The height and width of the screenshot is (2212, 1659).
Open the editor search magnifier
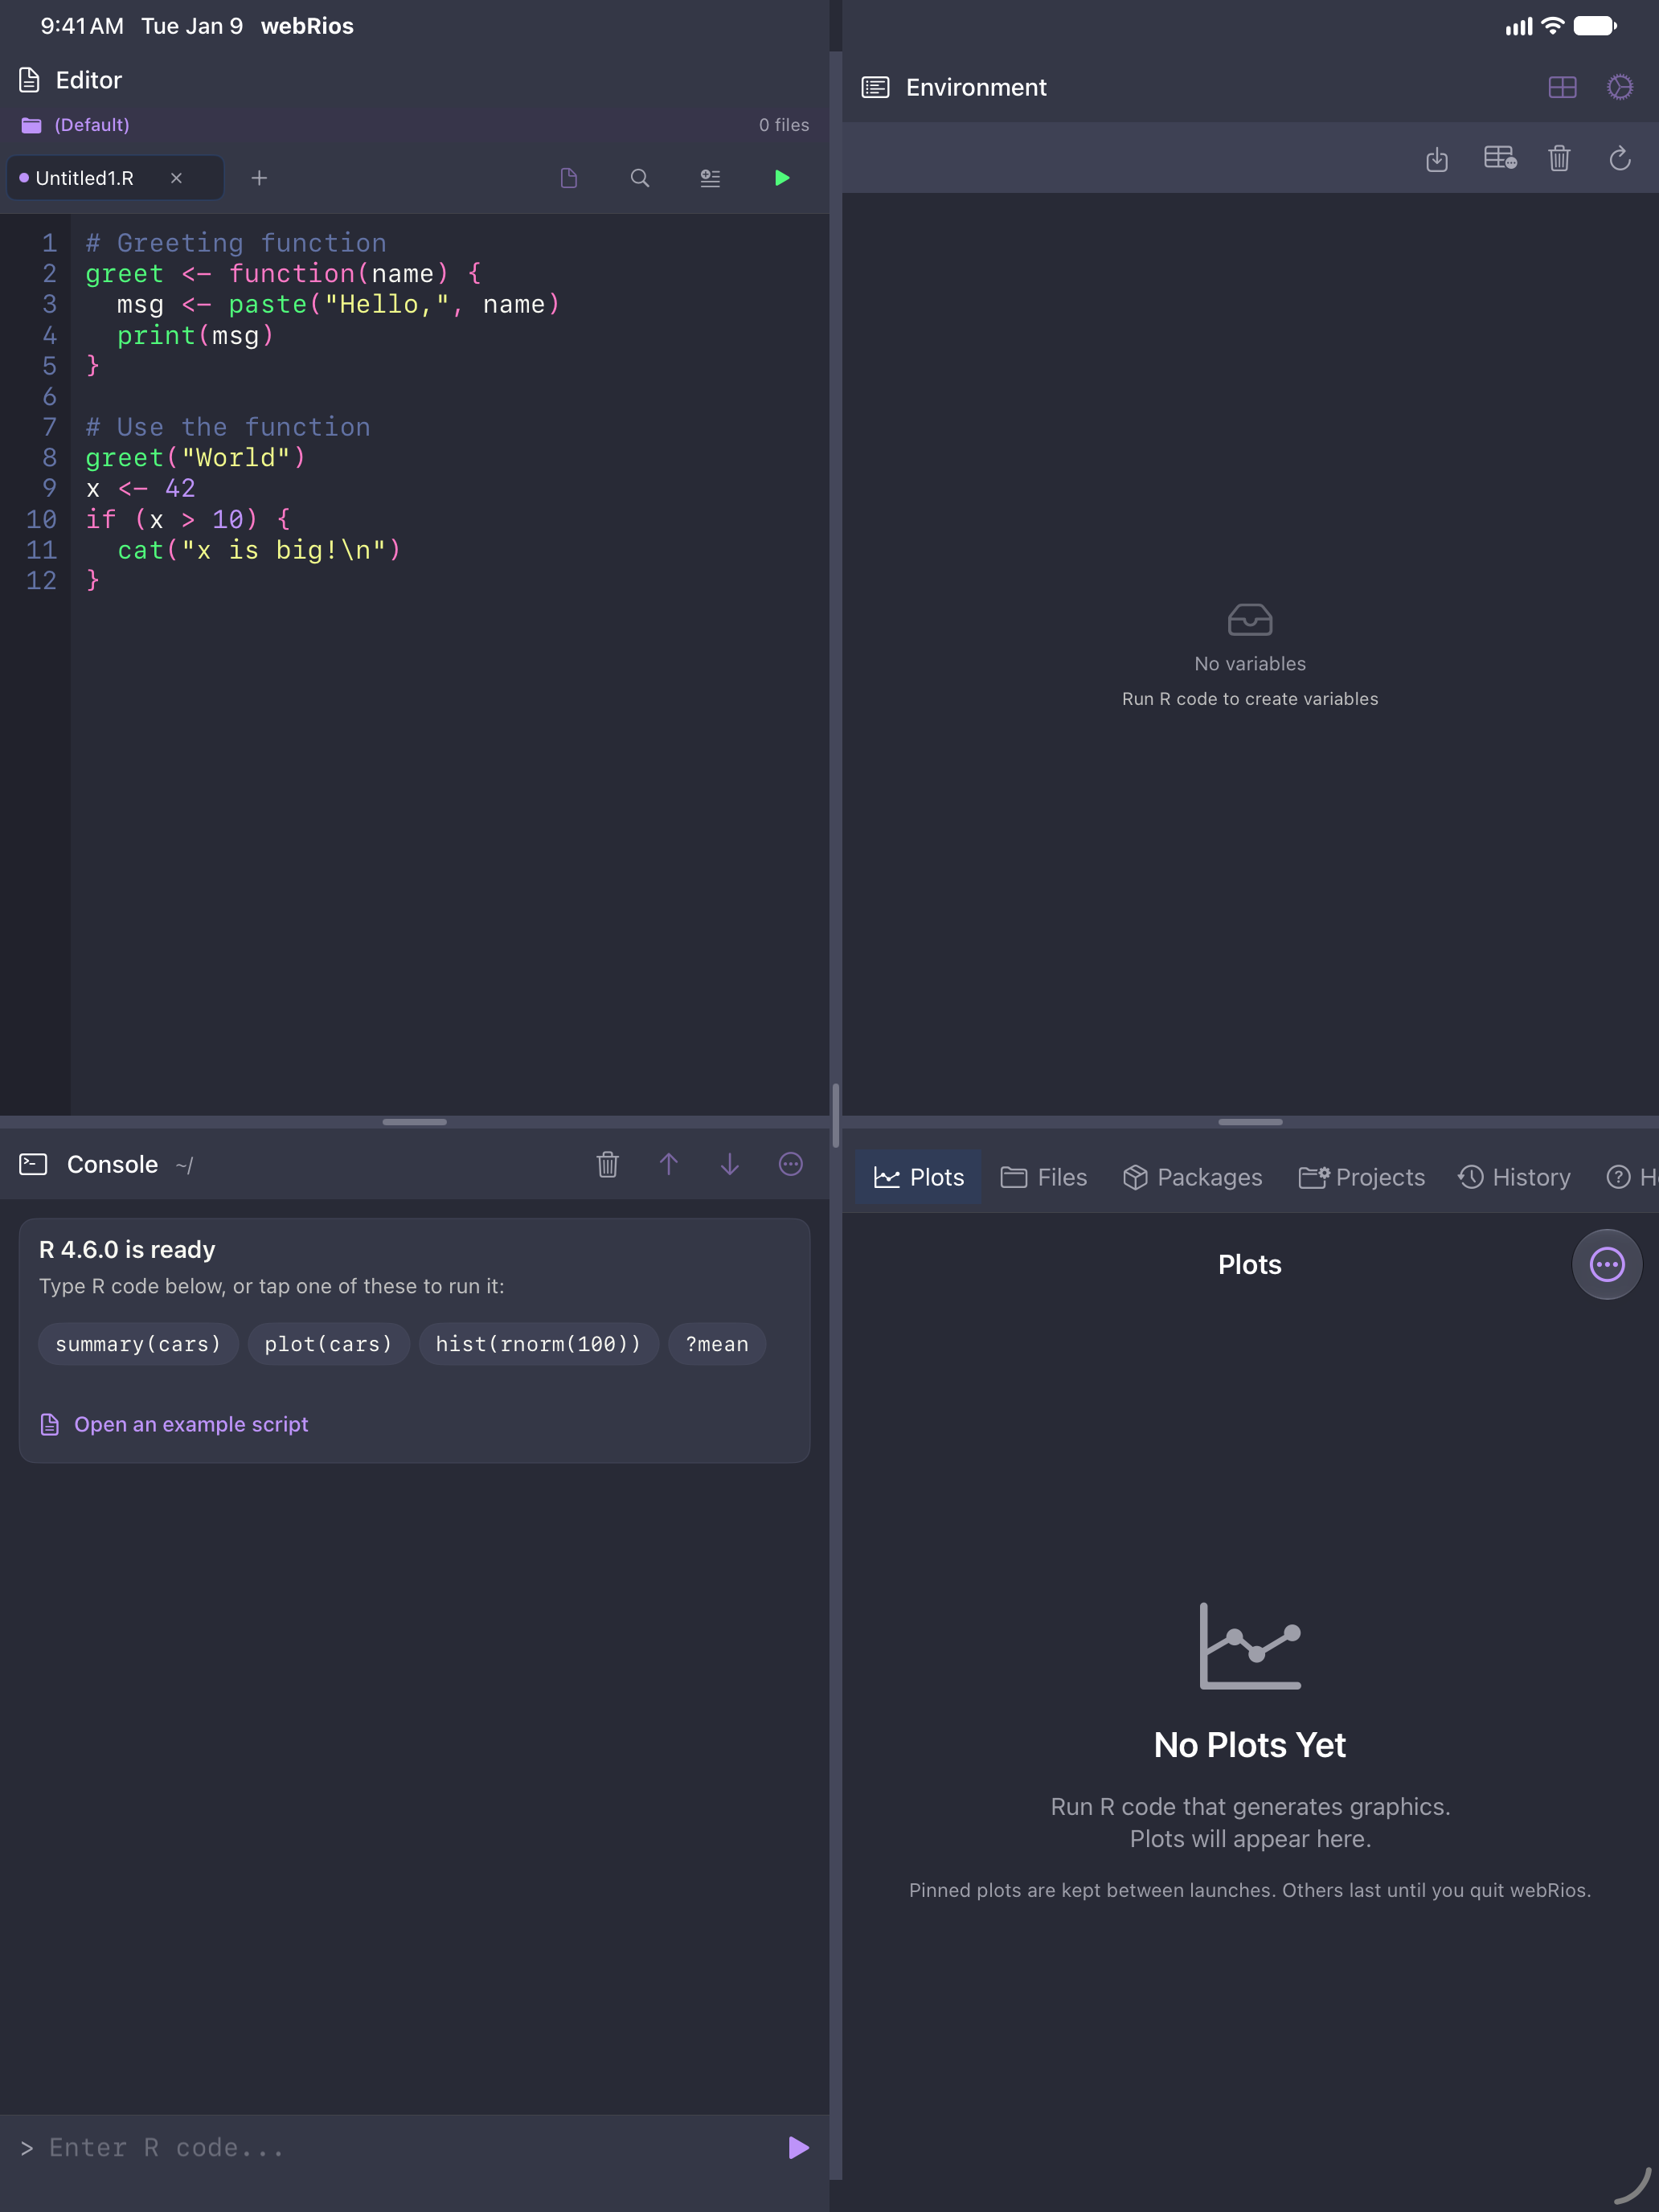click(x=640, y=178)
